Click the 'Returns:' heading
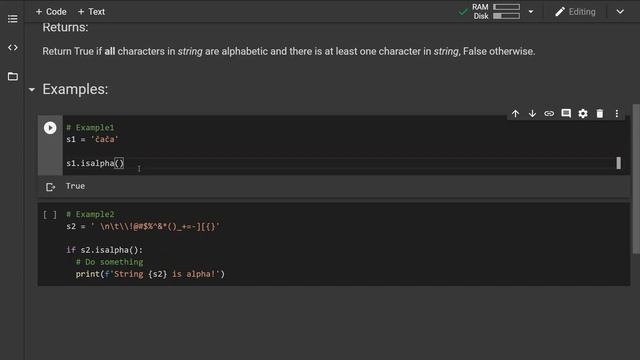This screenshot has height=360, width=640. [65, 27]
